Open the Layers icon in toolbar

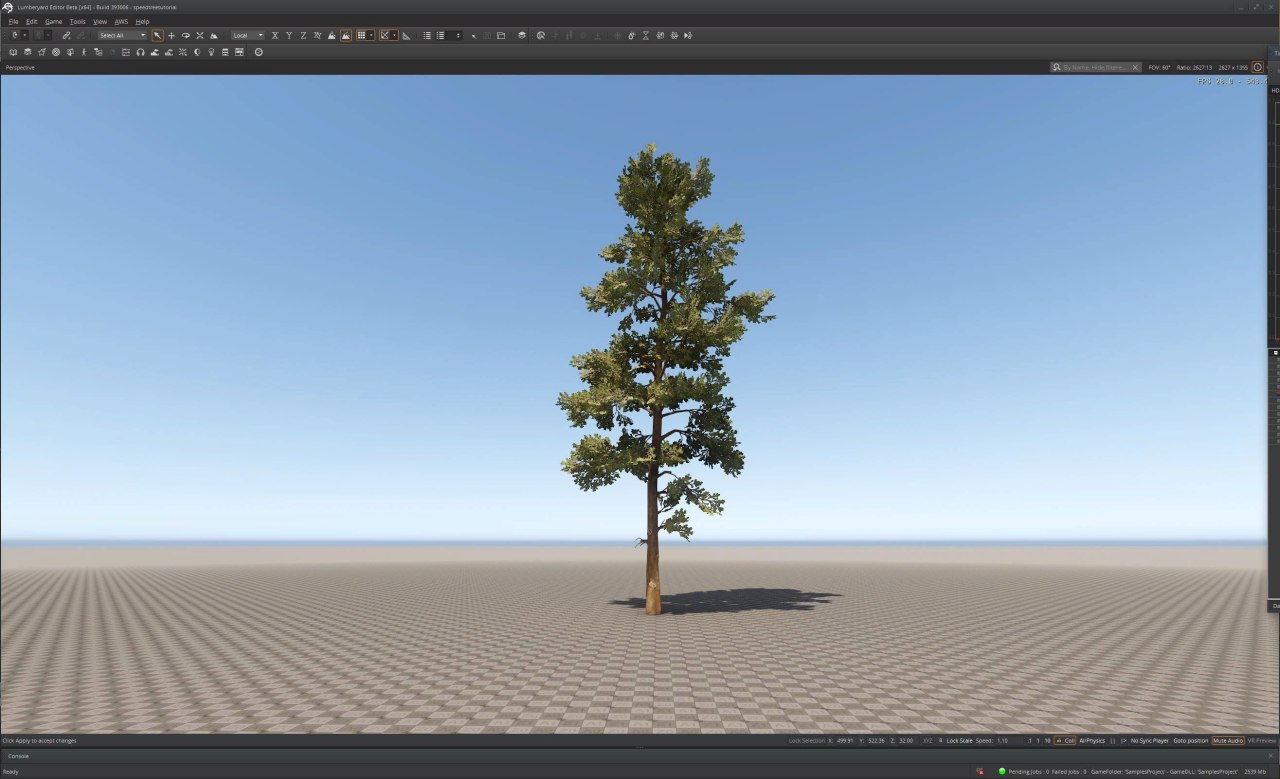pos(521,35)
